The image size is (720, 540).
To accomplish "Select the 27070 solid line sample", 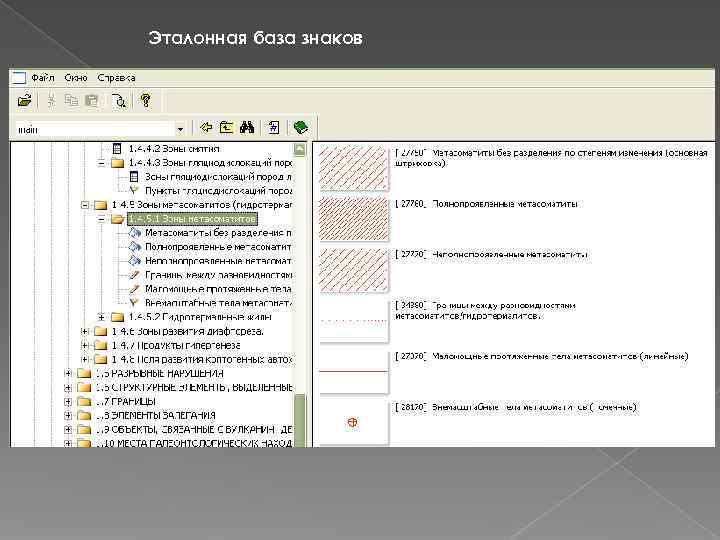I will (354, 371).
